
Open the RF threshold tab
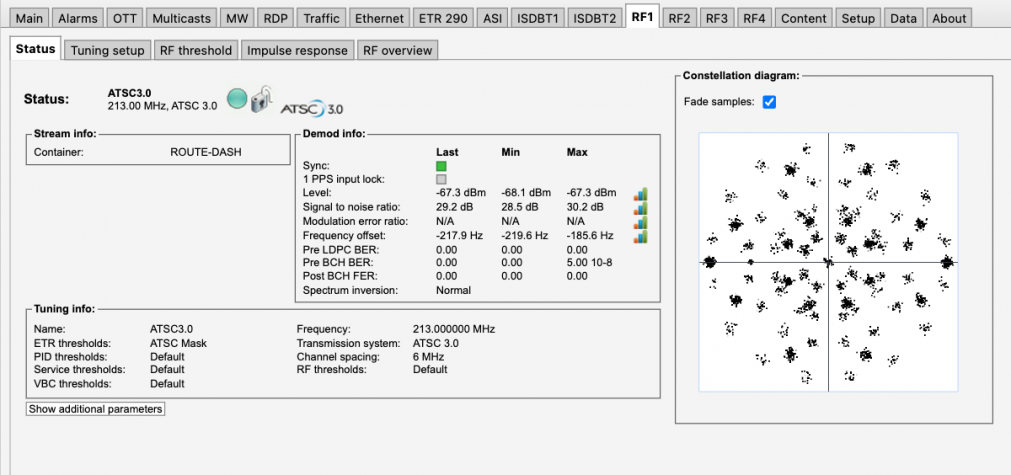point(197,50)
